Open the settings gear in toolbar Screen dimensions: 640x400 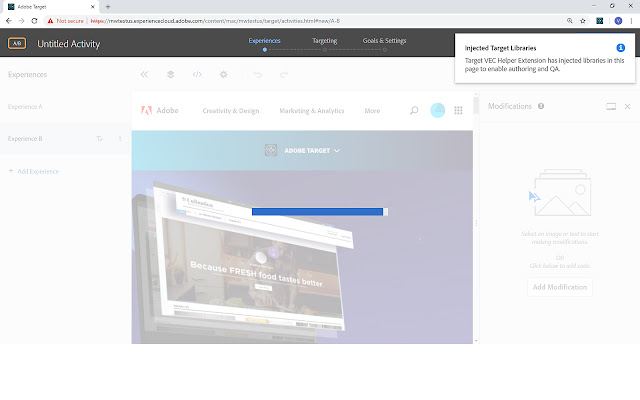(224, 74)
